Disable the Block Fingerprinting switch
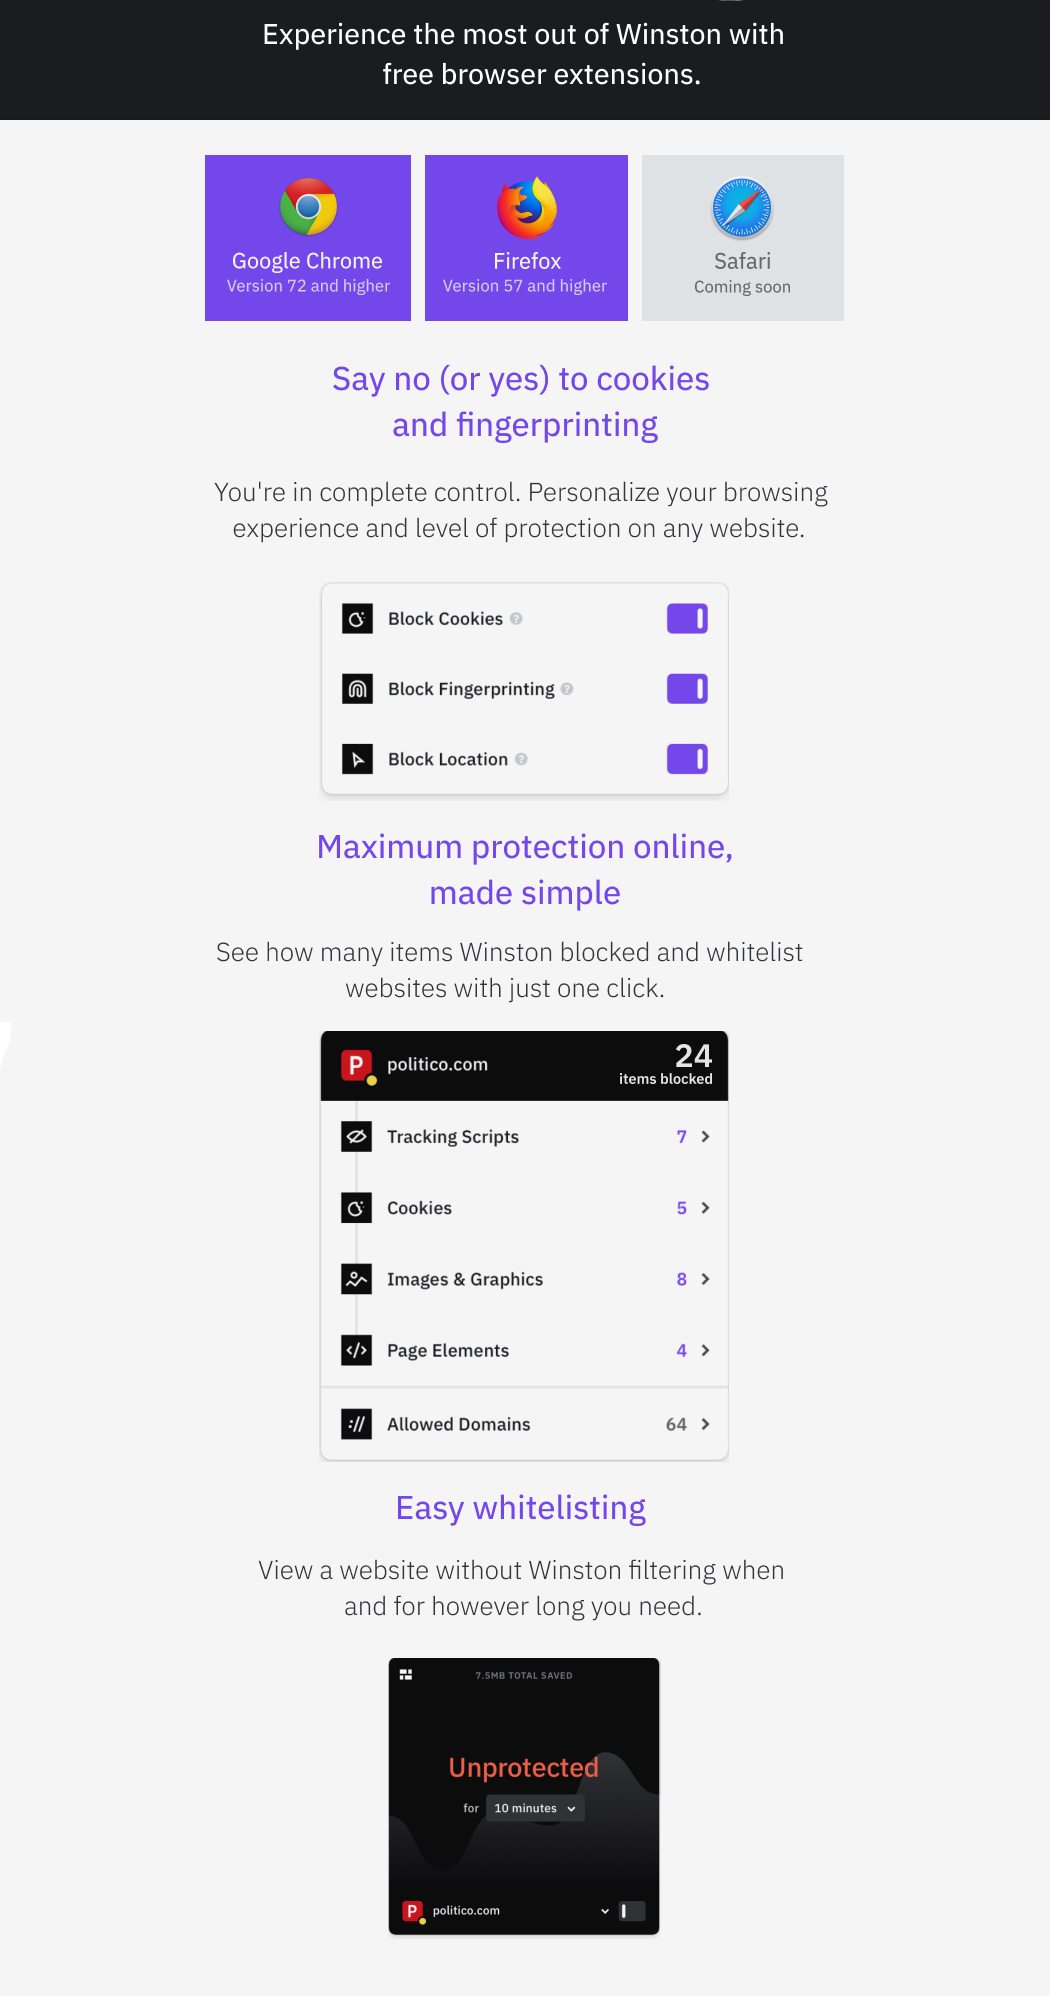 (x=687, y=688)
